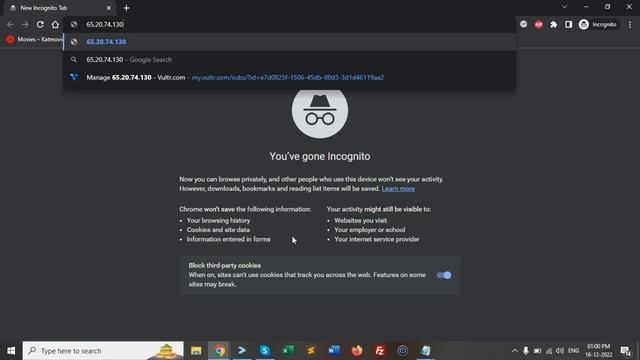Choose the 65.20.74.130 URL suggestion
The width and height of the screenshot is (640, 360).
click(x=290, y=42)
